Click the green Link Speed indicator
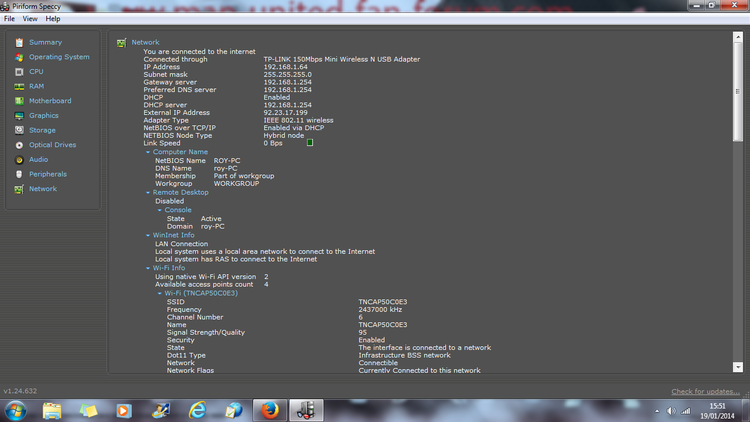The height and width of the screenshot is (422, 750). click(310, 143)
